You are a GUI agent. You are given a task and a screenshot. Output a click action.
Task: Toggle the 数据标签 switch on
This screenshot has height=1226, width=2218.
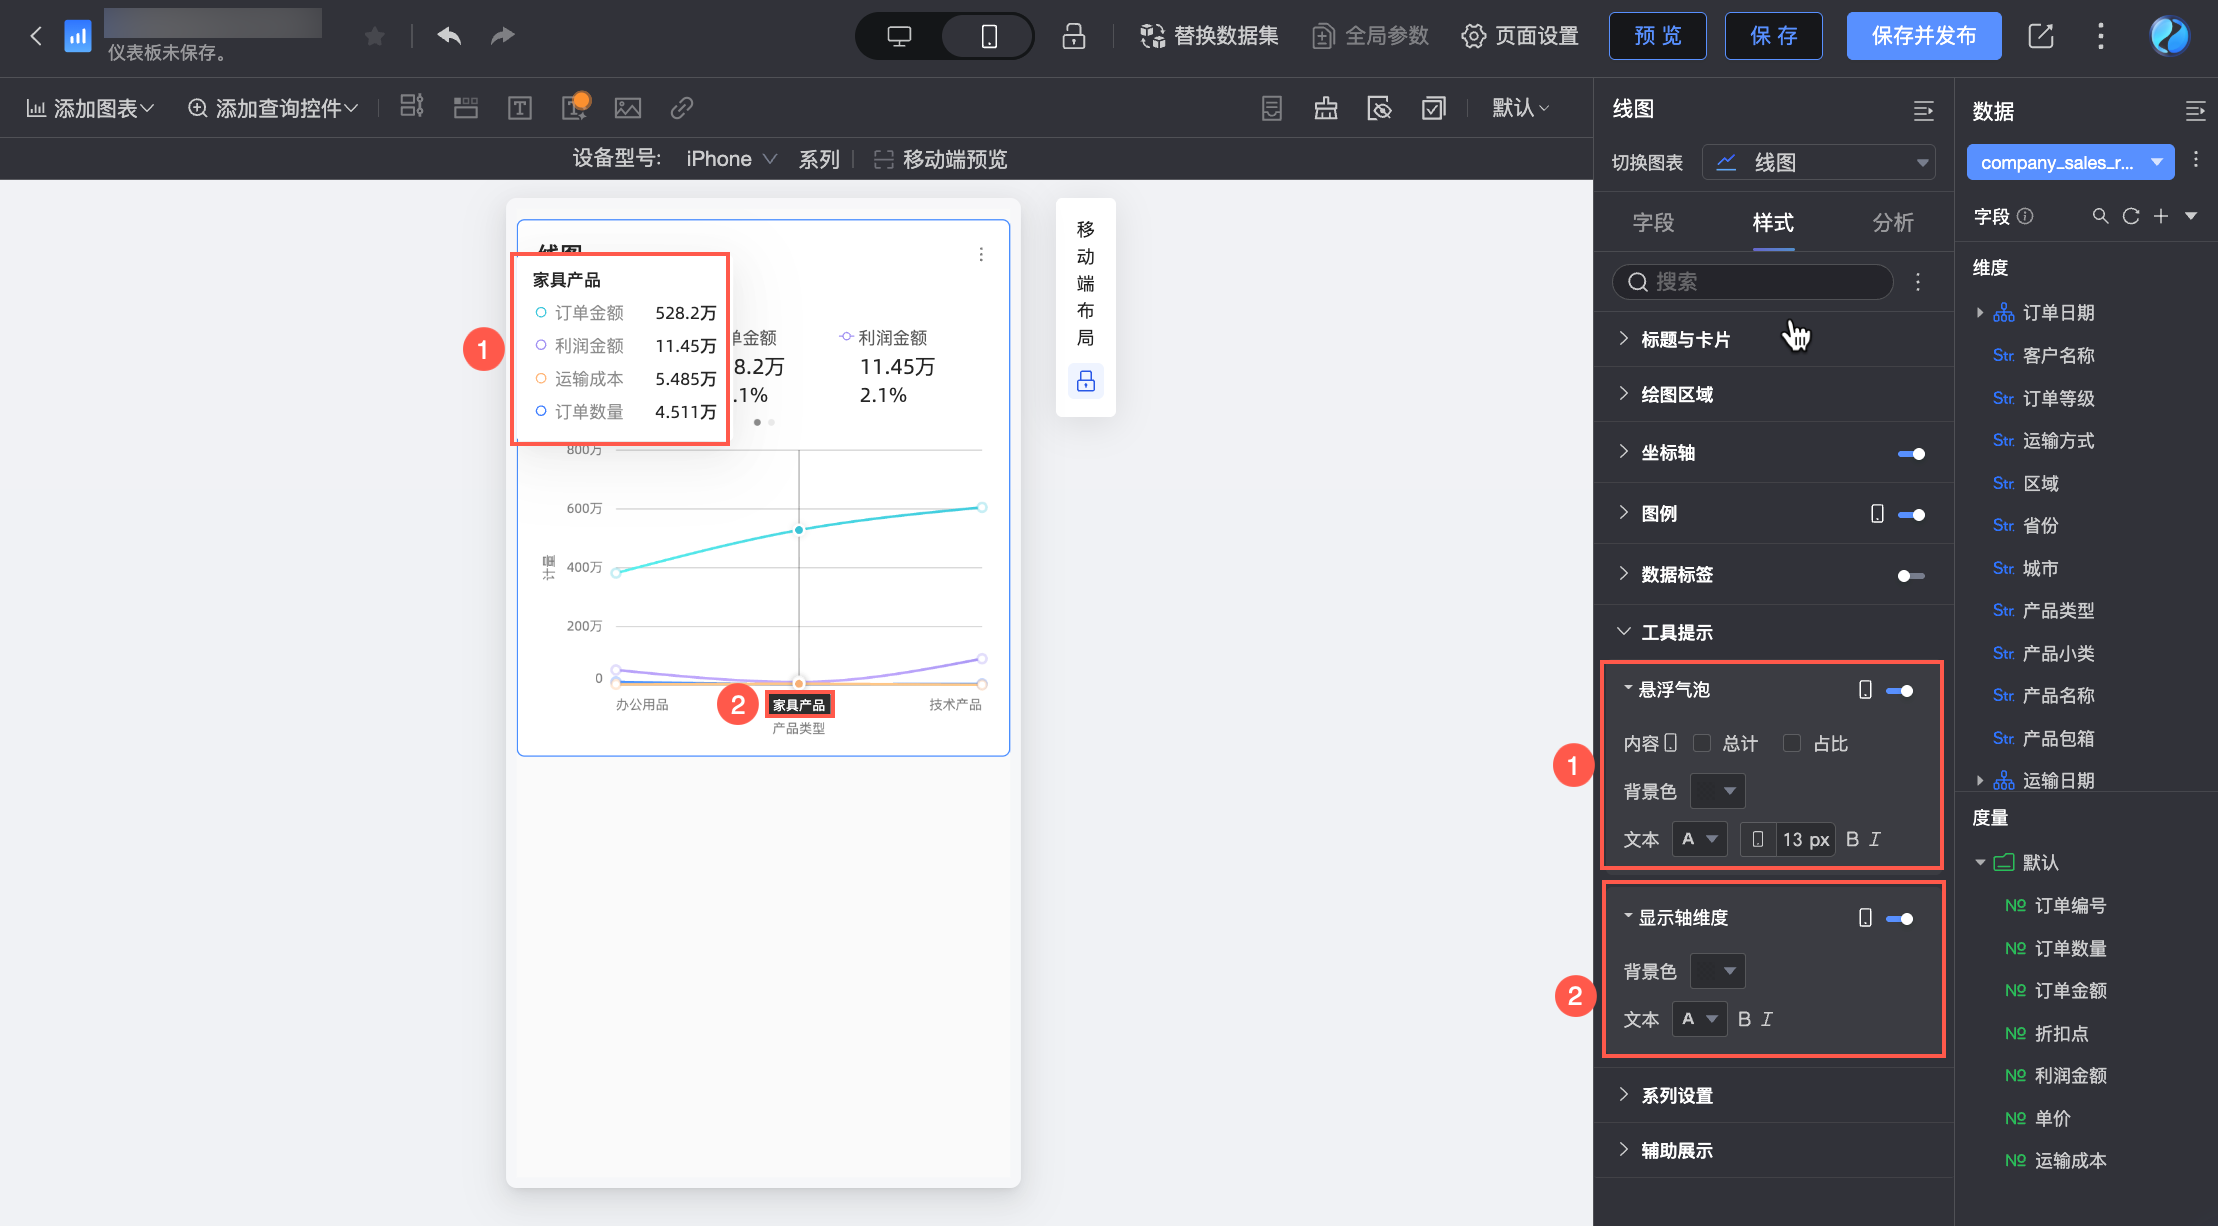point(1910,575)
